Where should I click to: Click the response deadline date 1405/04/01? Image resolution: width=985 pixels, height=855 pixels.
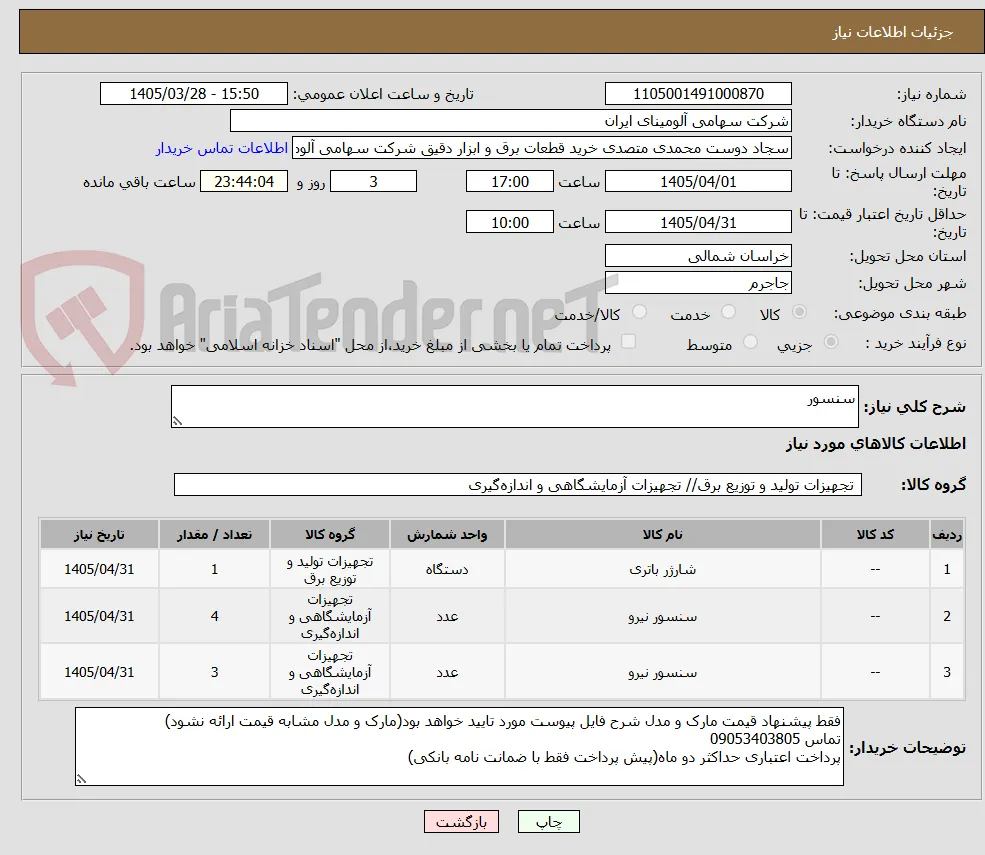[698, 182]
